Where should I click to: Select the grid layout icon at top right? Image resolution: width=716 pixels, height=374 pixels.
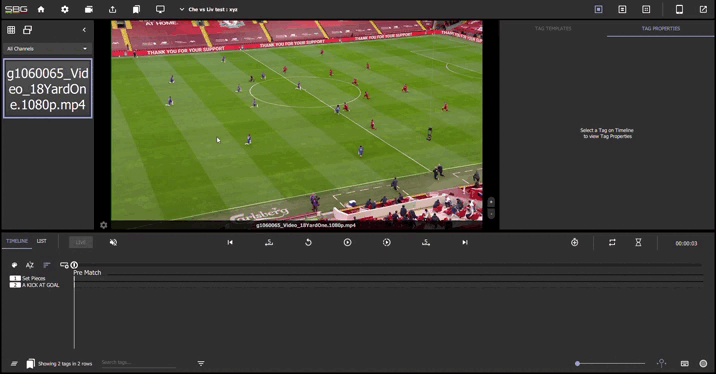tap(646, 9)
